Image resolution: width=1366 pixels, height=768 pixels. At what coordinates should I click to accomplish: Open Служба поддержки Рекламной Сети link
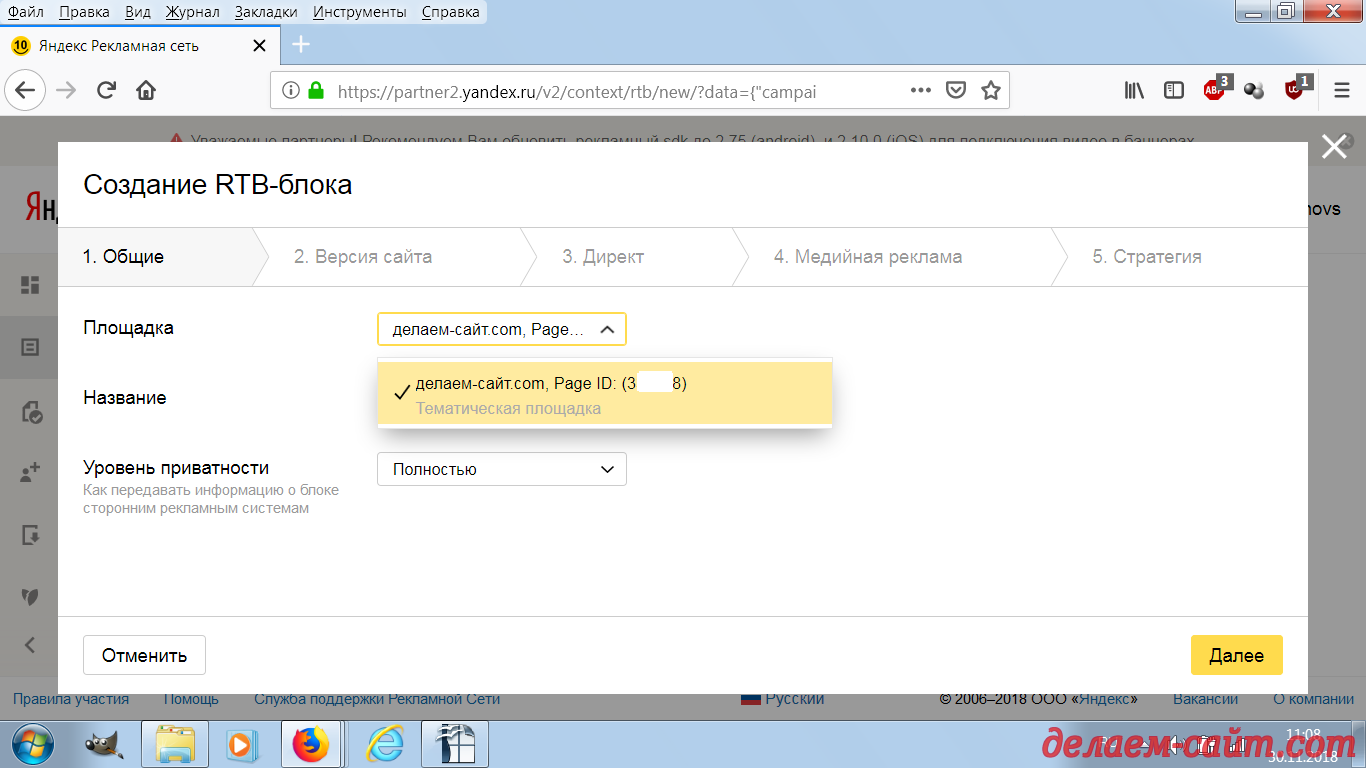377,699
